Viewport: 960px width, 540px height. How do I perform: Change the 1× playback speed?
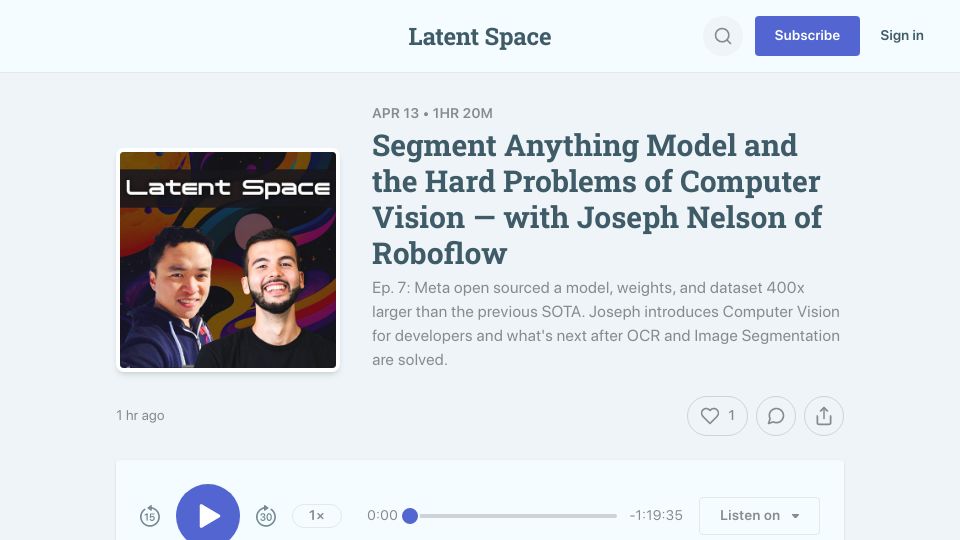coord(317,516)
